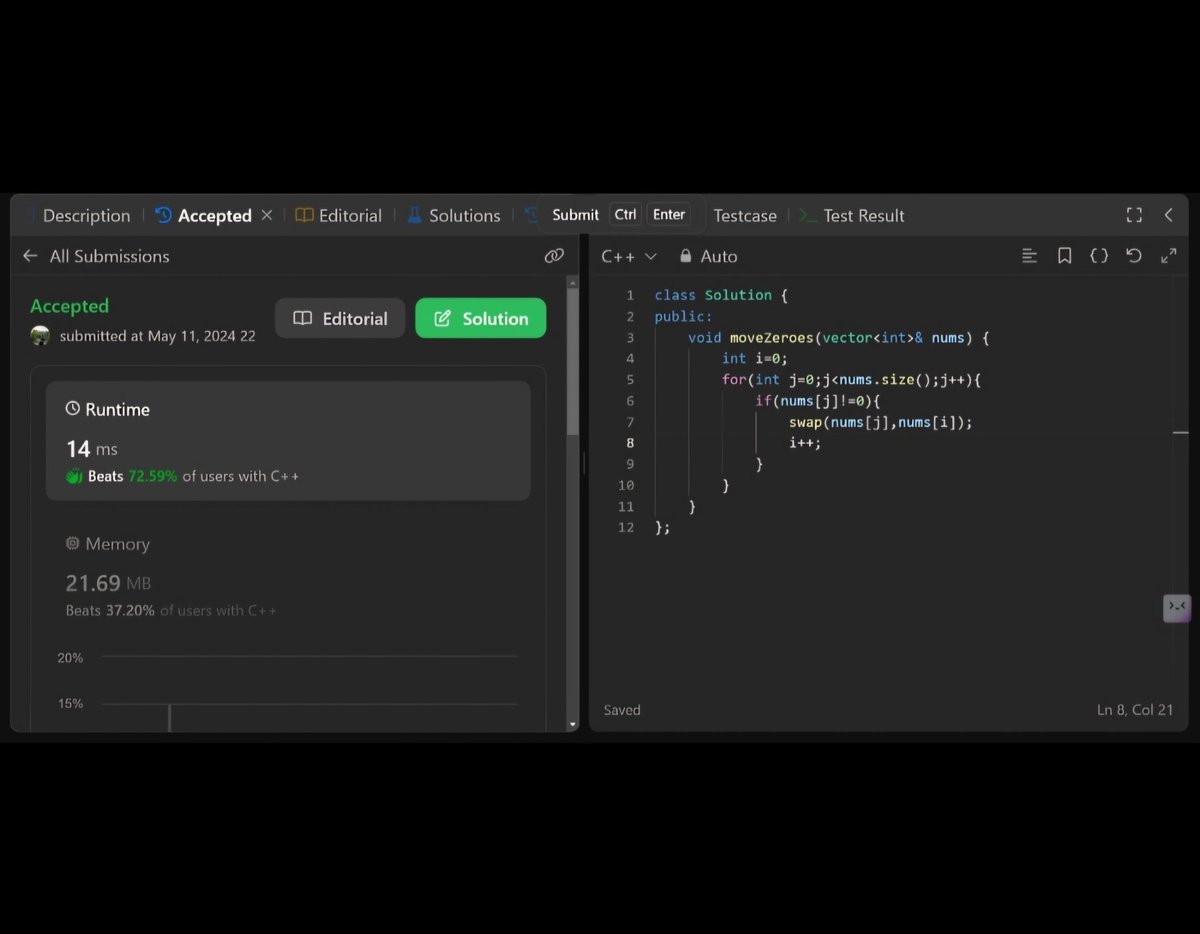Click line number 8 in the editor
Screen dimensions: 1200x934
(x=630, y=443)
